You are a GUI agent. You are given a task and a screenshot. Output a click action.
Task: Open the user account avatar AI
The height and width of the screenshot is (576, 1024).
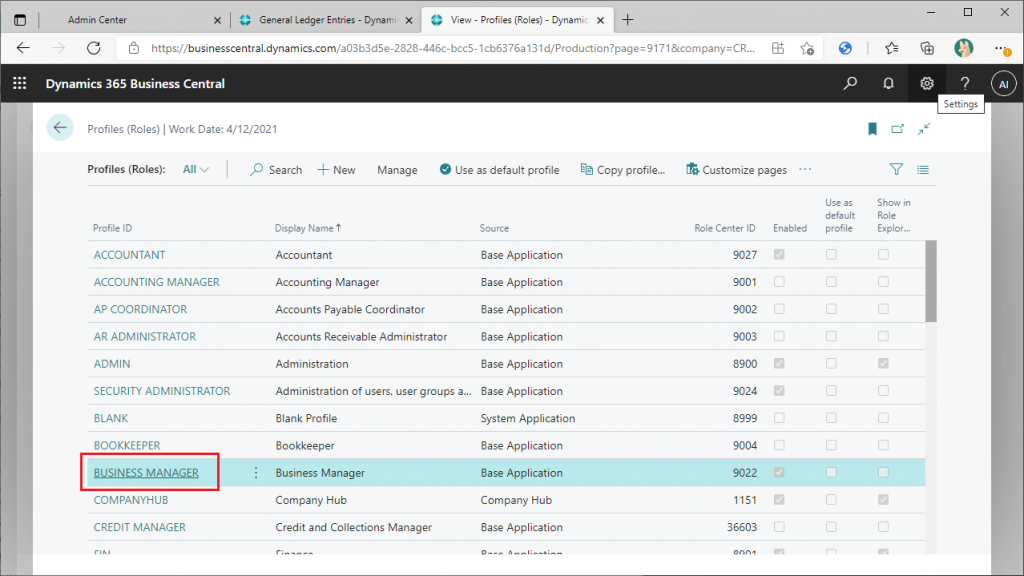pyautogui.click(x=1003, y=84)
